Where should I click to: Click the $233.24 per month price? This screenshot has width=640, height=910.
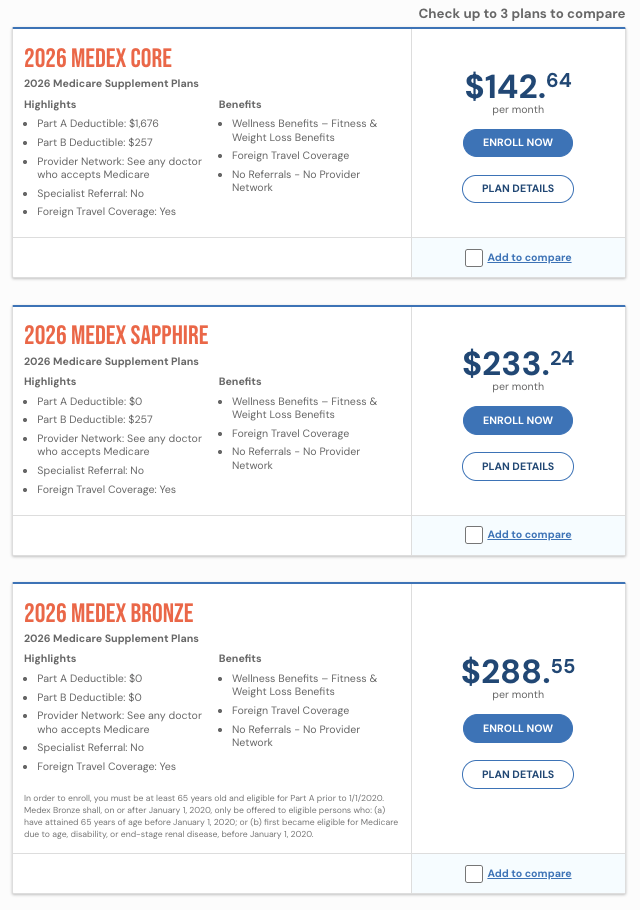click(517, 363)
